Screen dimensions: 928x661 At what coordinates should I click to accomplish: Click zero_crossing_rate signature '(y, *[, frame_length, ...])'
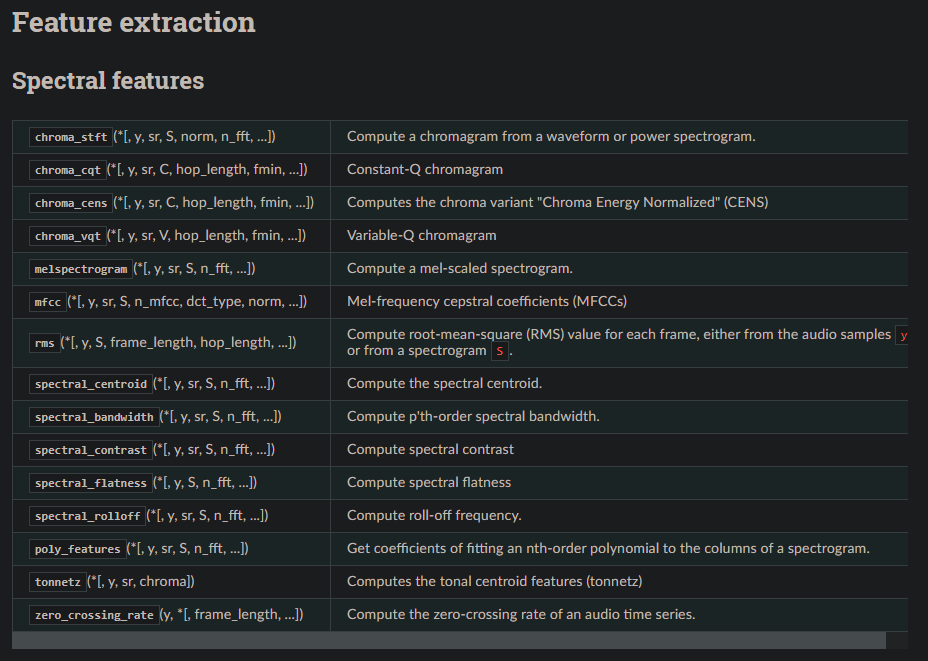[231, 615]
